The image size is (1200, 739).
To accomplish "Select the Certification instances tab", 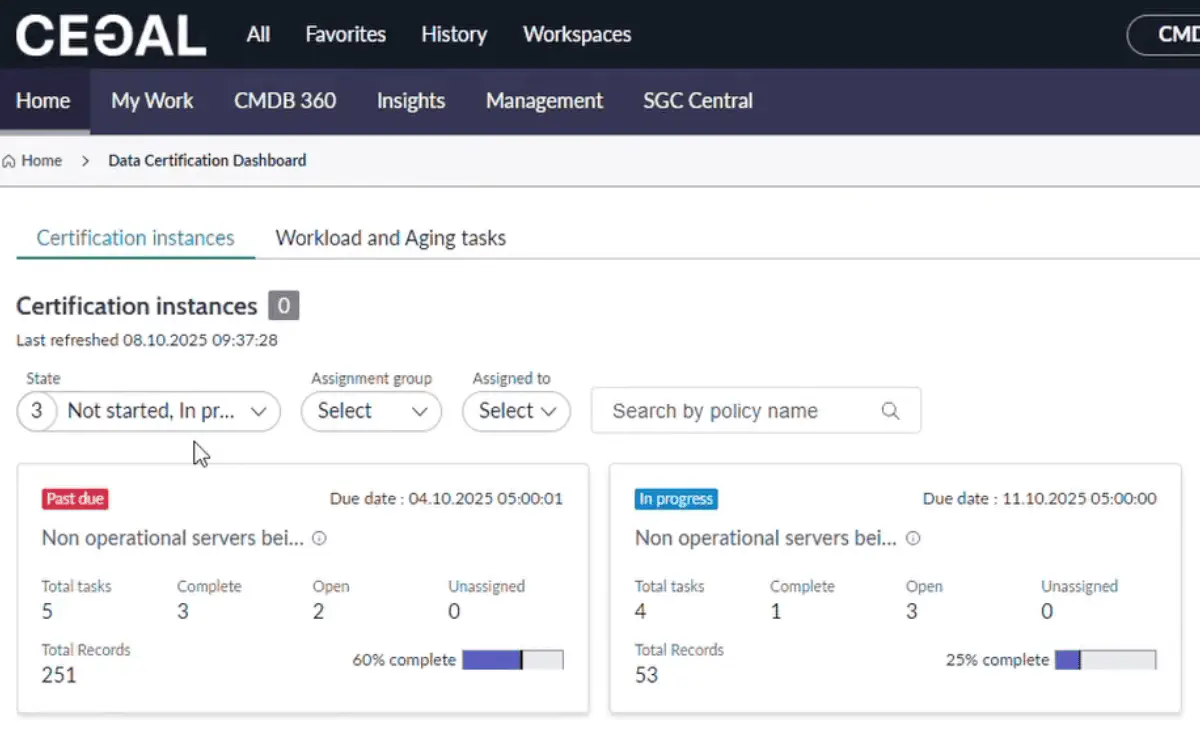I will point(135,238).
